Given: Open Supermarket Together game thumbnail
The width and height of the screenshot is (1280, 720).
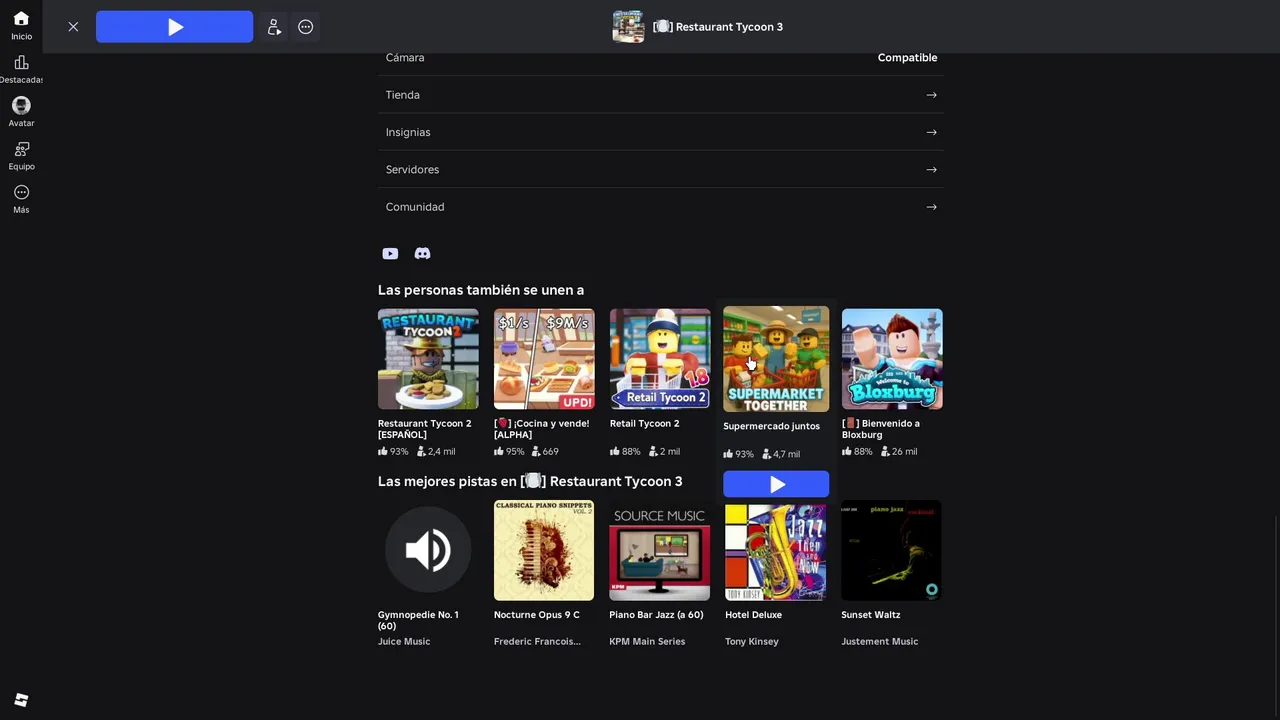Looking at the screenshot, I should pyautogui.click(x=776, y=359).
